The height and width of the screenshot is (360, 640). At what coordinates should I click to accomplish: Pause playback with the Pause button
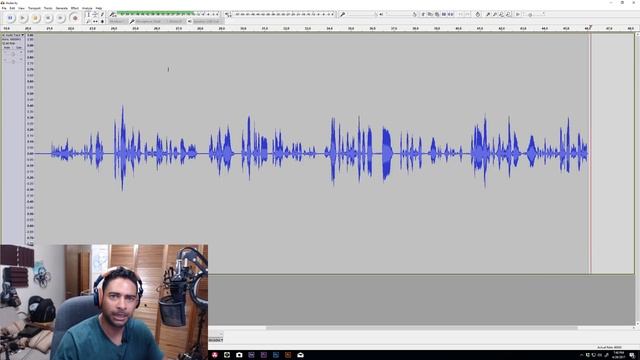pyautogui.click(x=10, y=18)
